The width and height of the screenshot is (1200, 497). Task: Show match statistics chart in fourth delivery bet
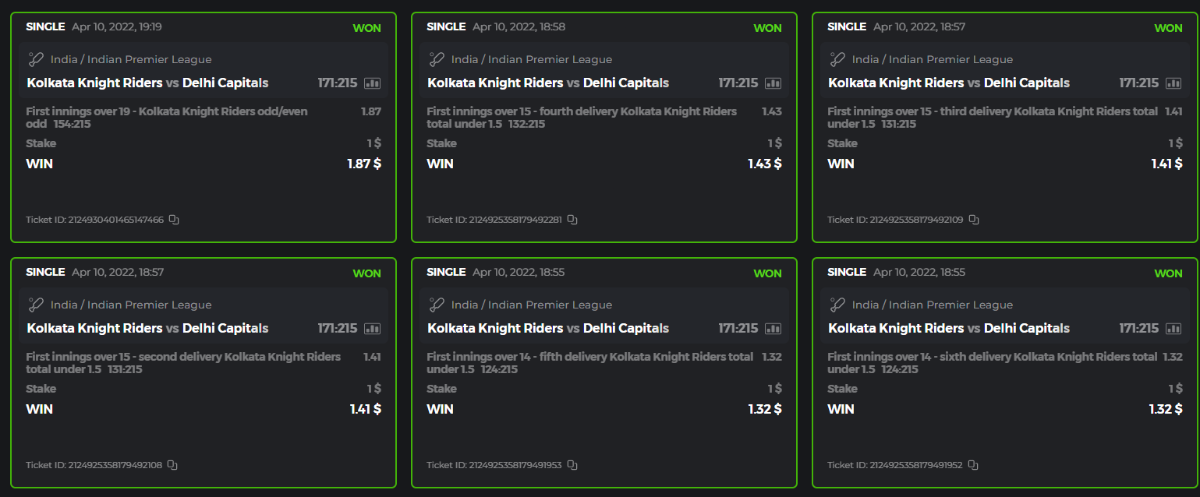(x=773, y=83)
